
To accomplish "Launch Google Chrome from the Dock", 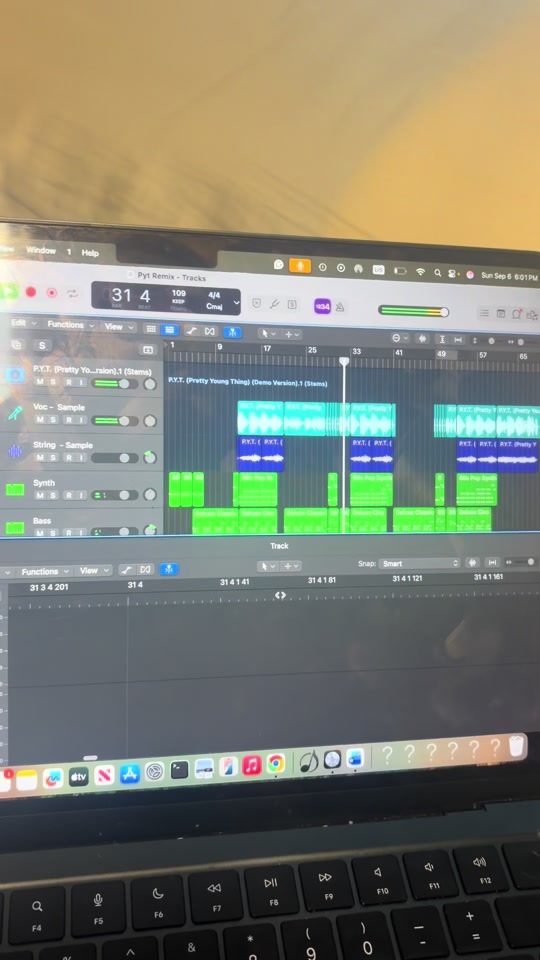I will [x=276, y=763].
